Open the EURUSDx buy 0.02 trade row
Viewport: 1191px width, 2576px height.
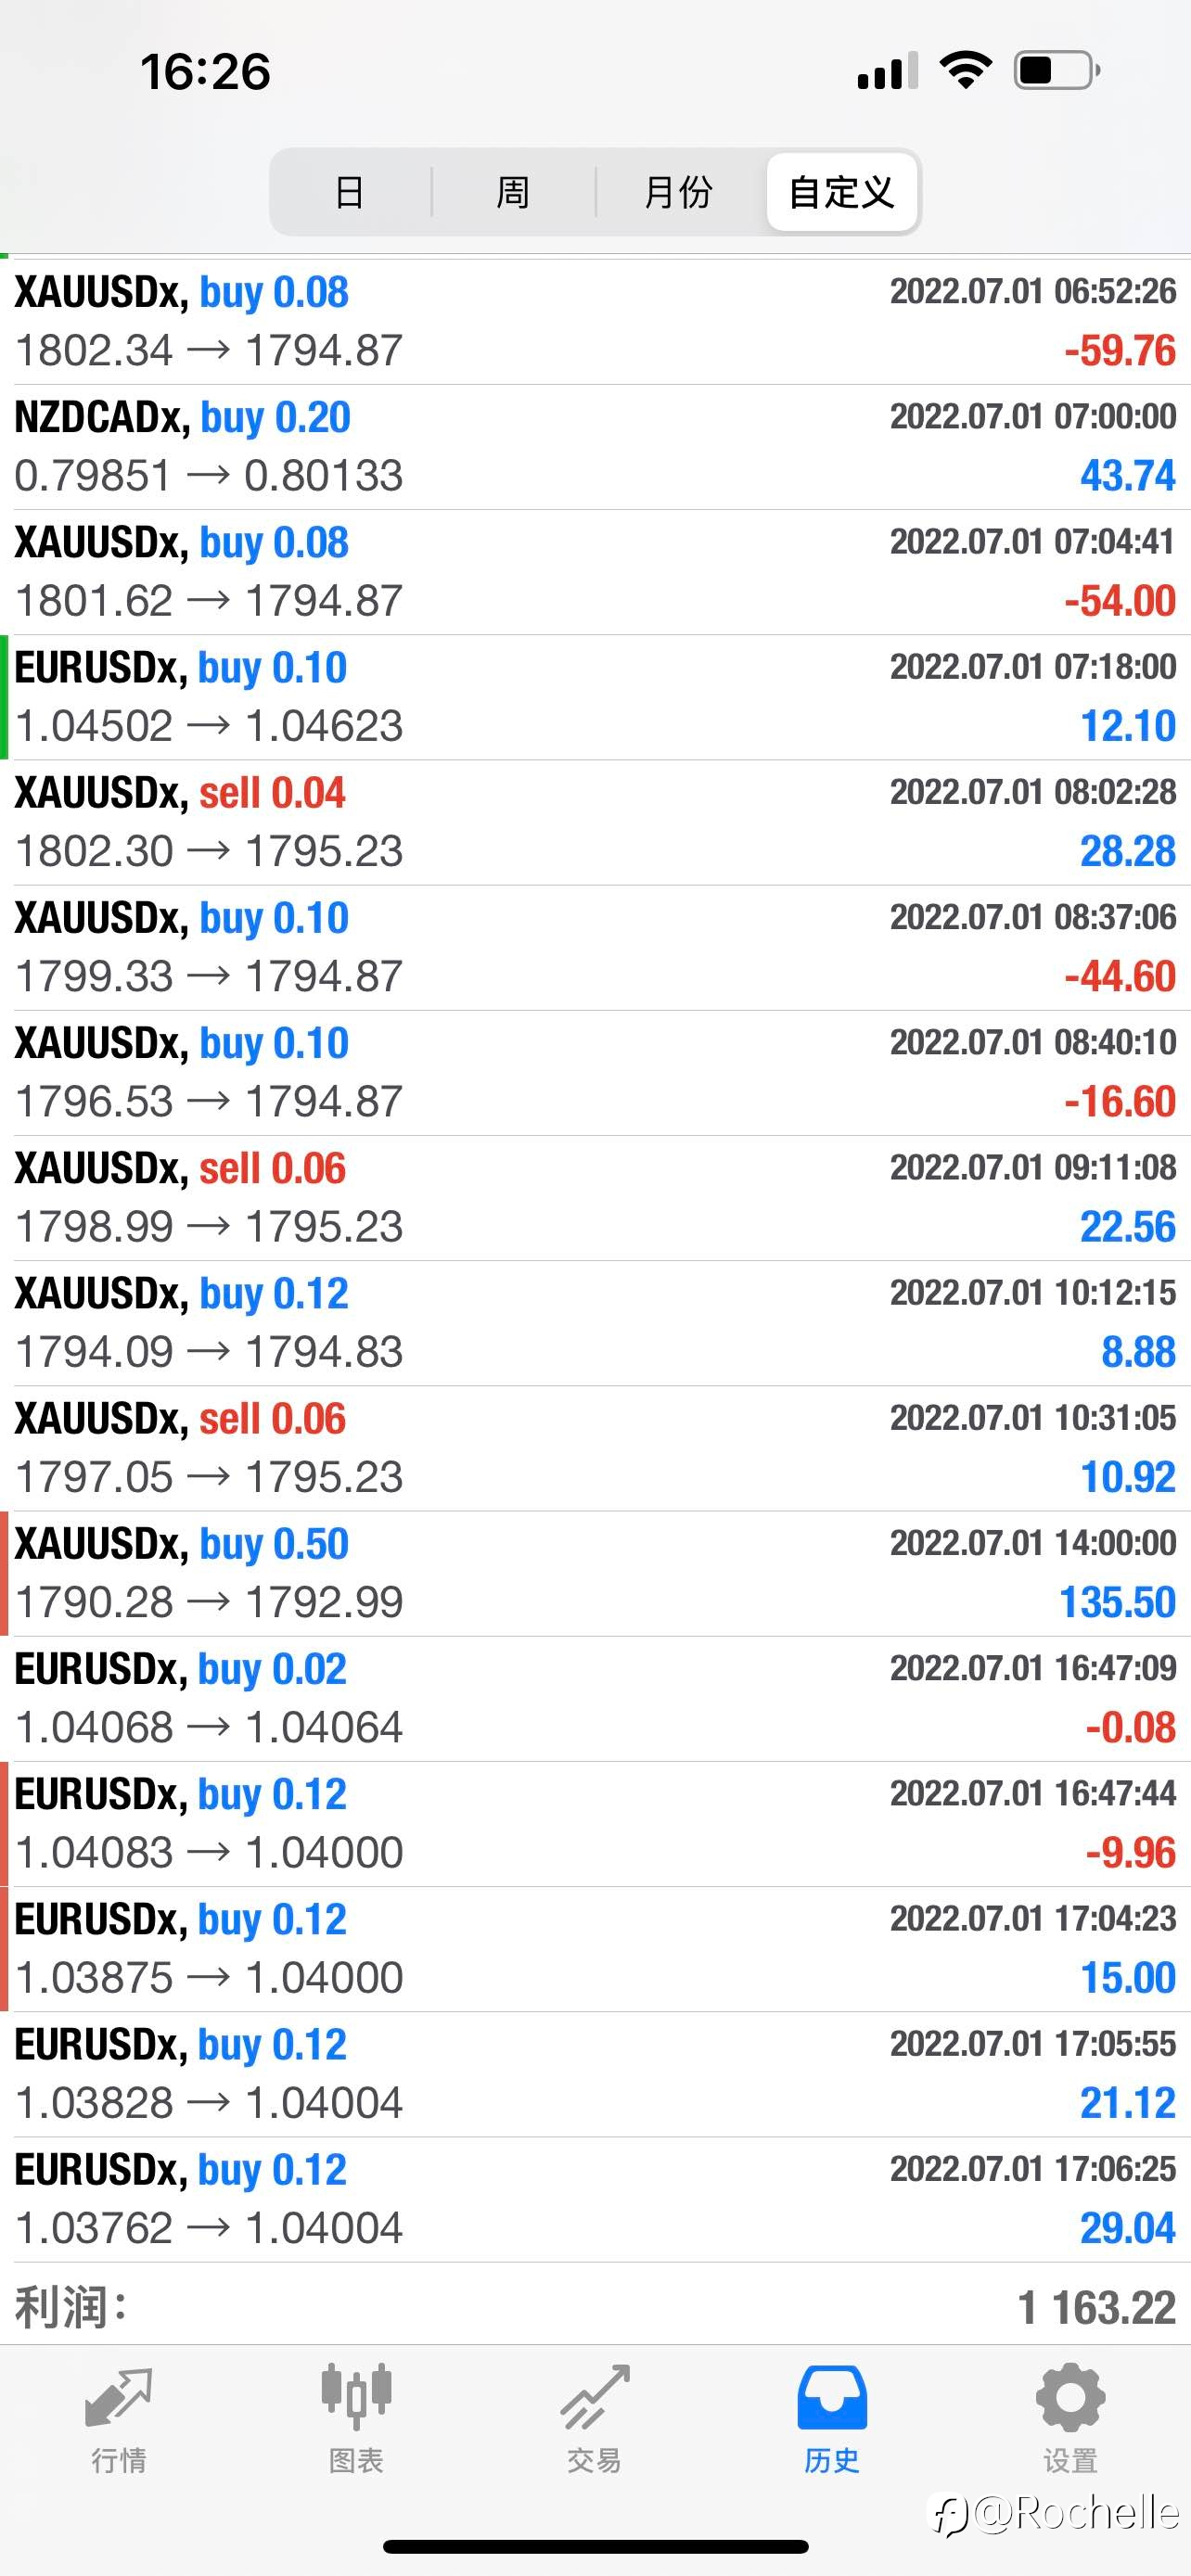595,1699
